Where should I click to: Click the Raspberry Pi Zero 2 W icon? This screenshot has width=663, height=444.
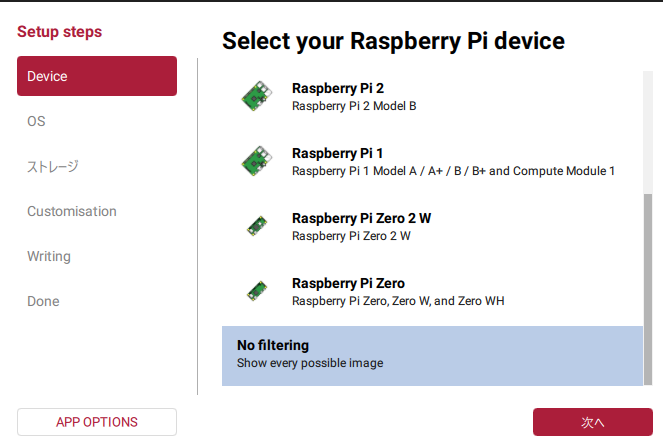[x=256, y=227]
